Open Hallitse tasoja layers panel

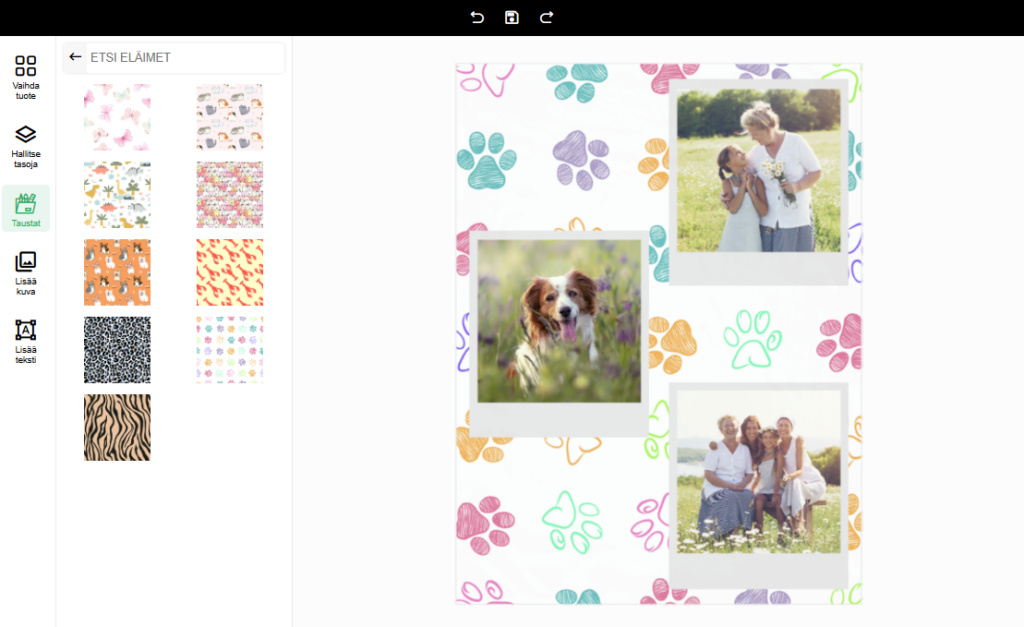click(x=25, y=146)
